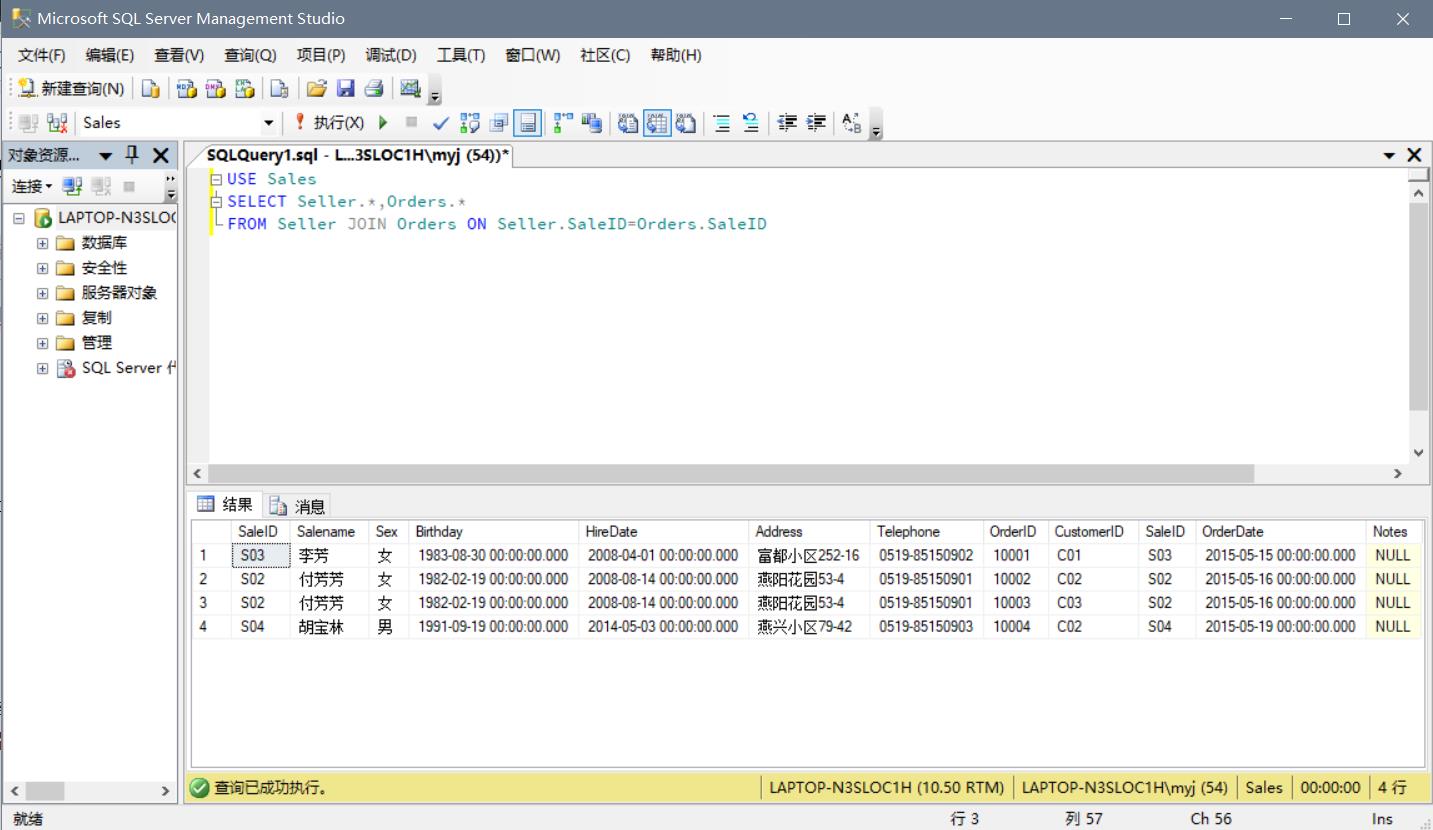Toggle Include Actual Execution Plan
This screenshot has width=1433, height=830.
[564, 123]
